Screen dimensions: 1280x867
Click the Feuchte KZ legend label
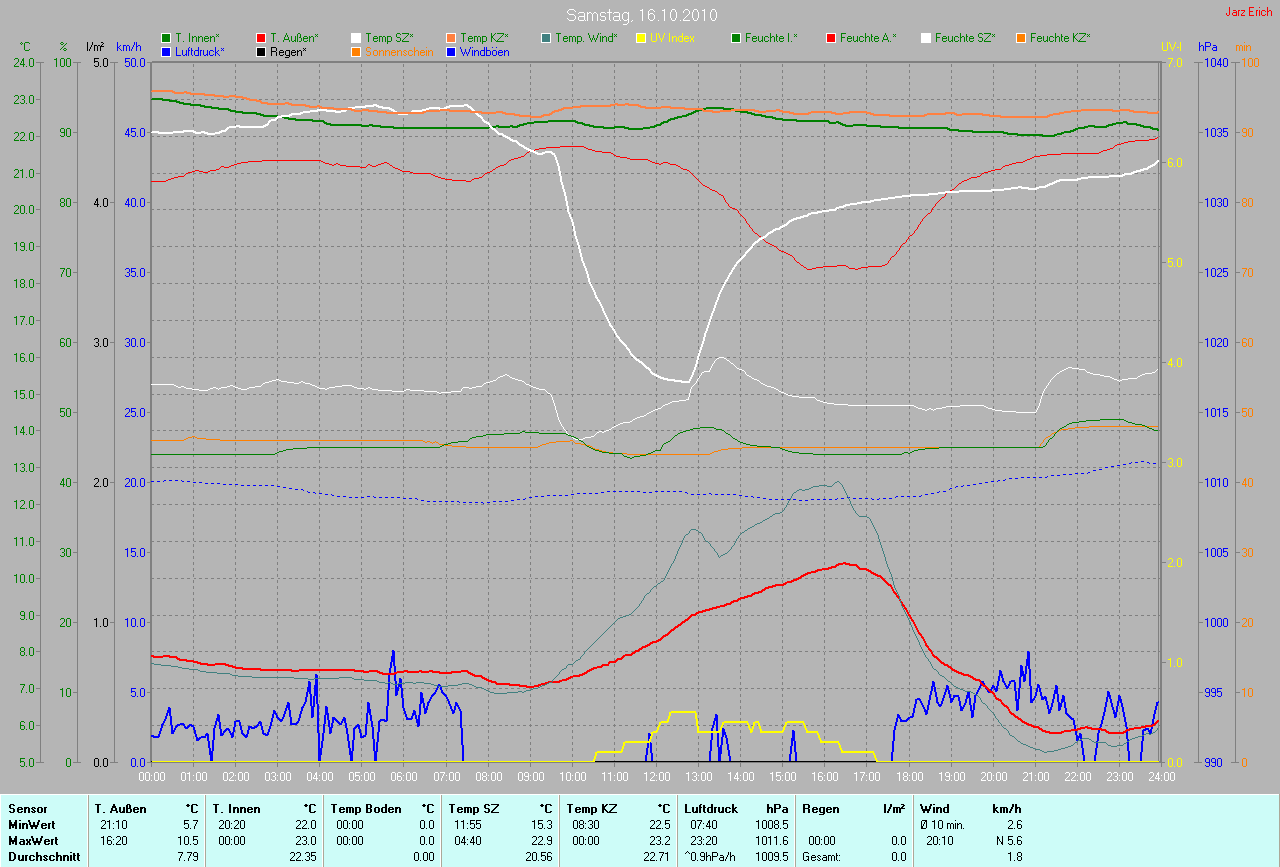coord(1061,38)
